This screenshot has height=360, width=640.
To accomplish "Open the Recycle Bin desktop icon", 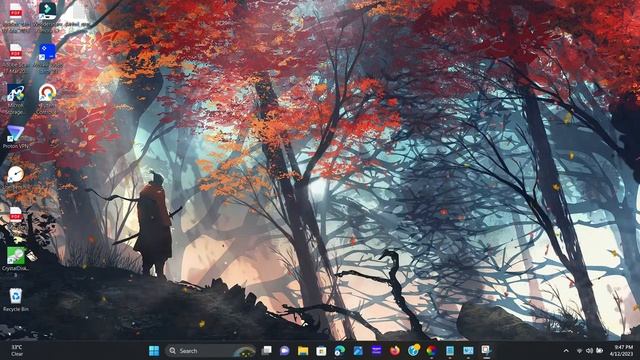I will point(16,300).
